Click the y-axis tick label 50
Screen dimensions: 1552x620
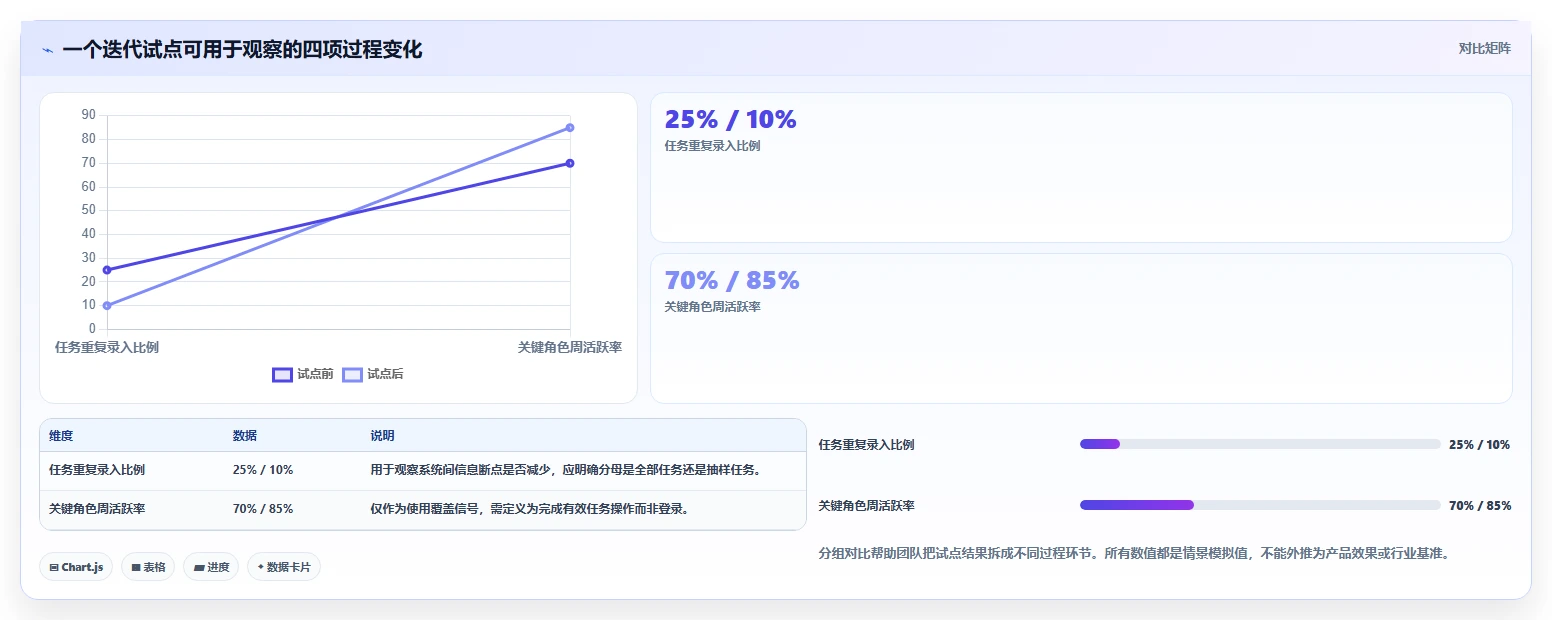[x=89, y=210]
